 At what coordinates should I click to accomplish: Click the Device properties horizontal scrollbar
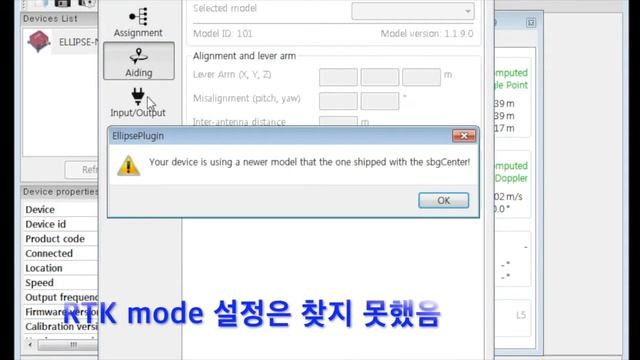pyautogui.click(x=68, y=345)
